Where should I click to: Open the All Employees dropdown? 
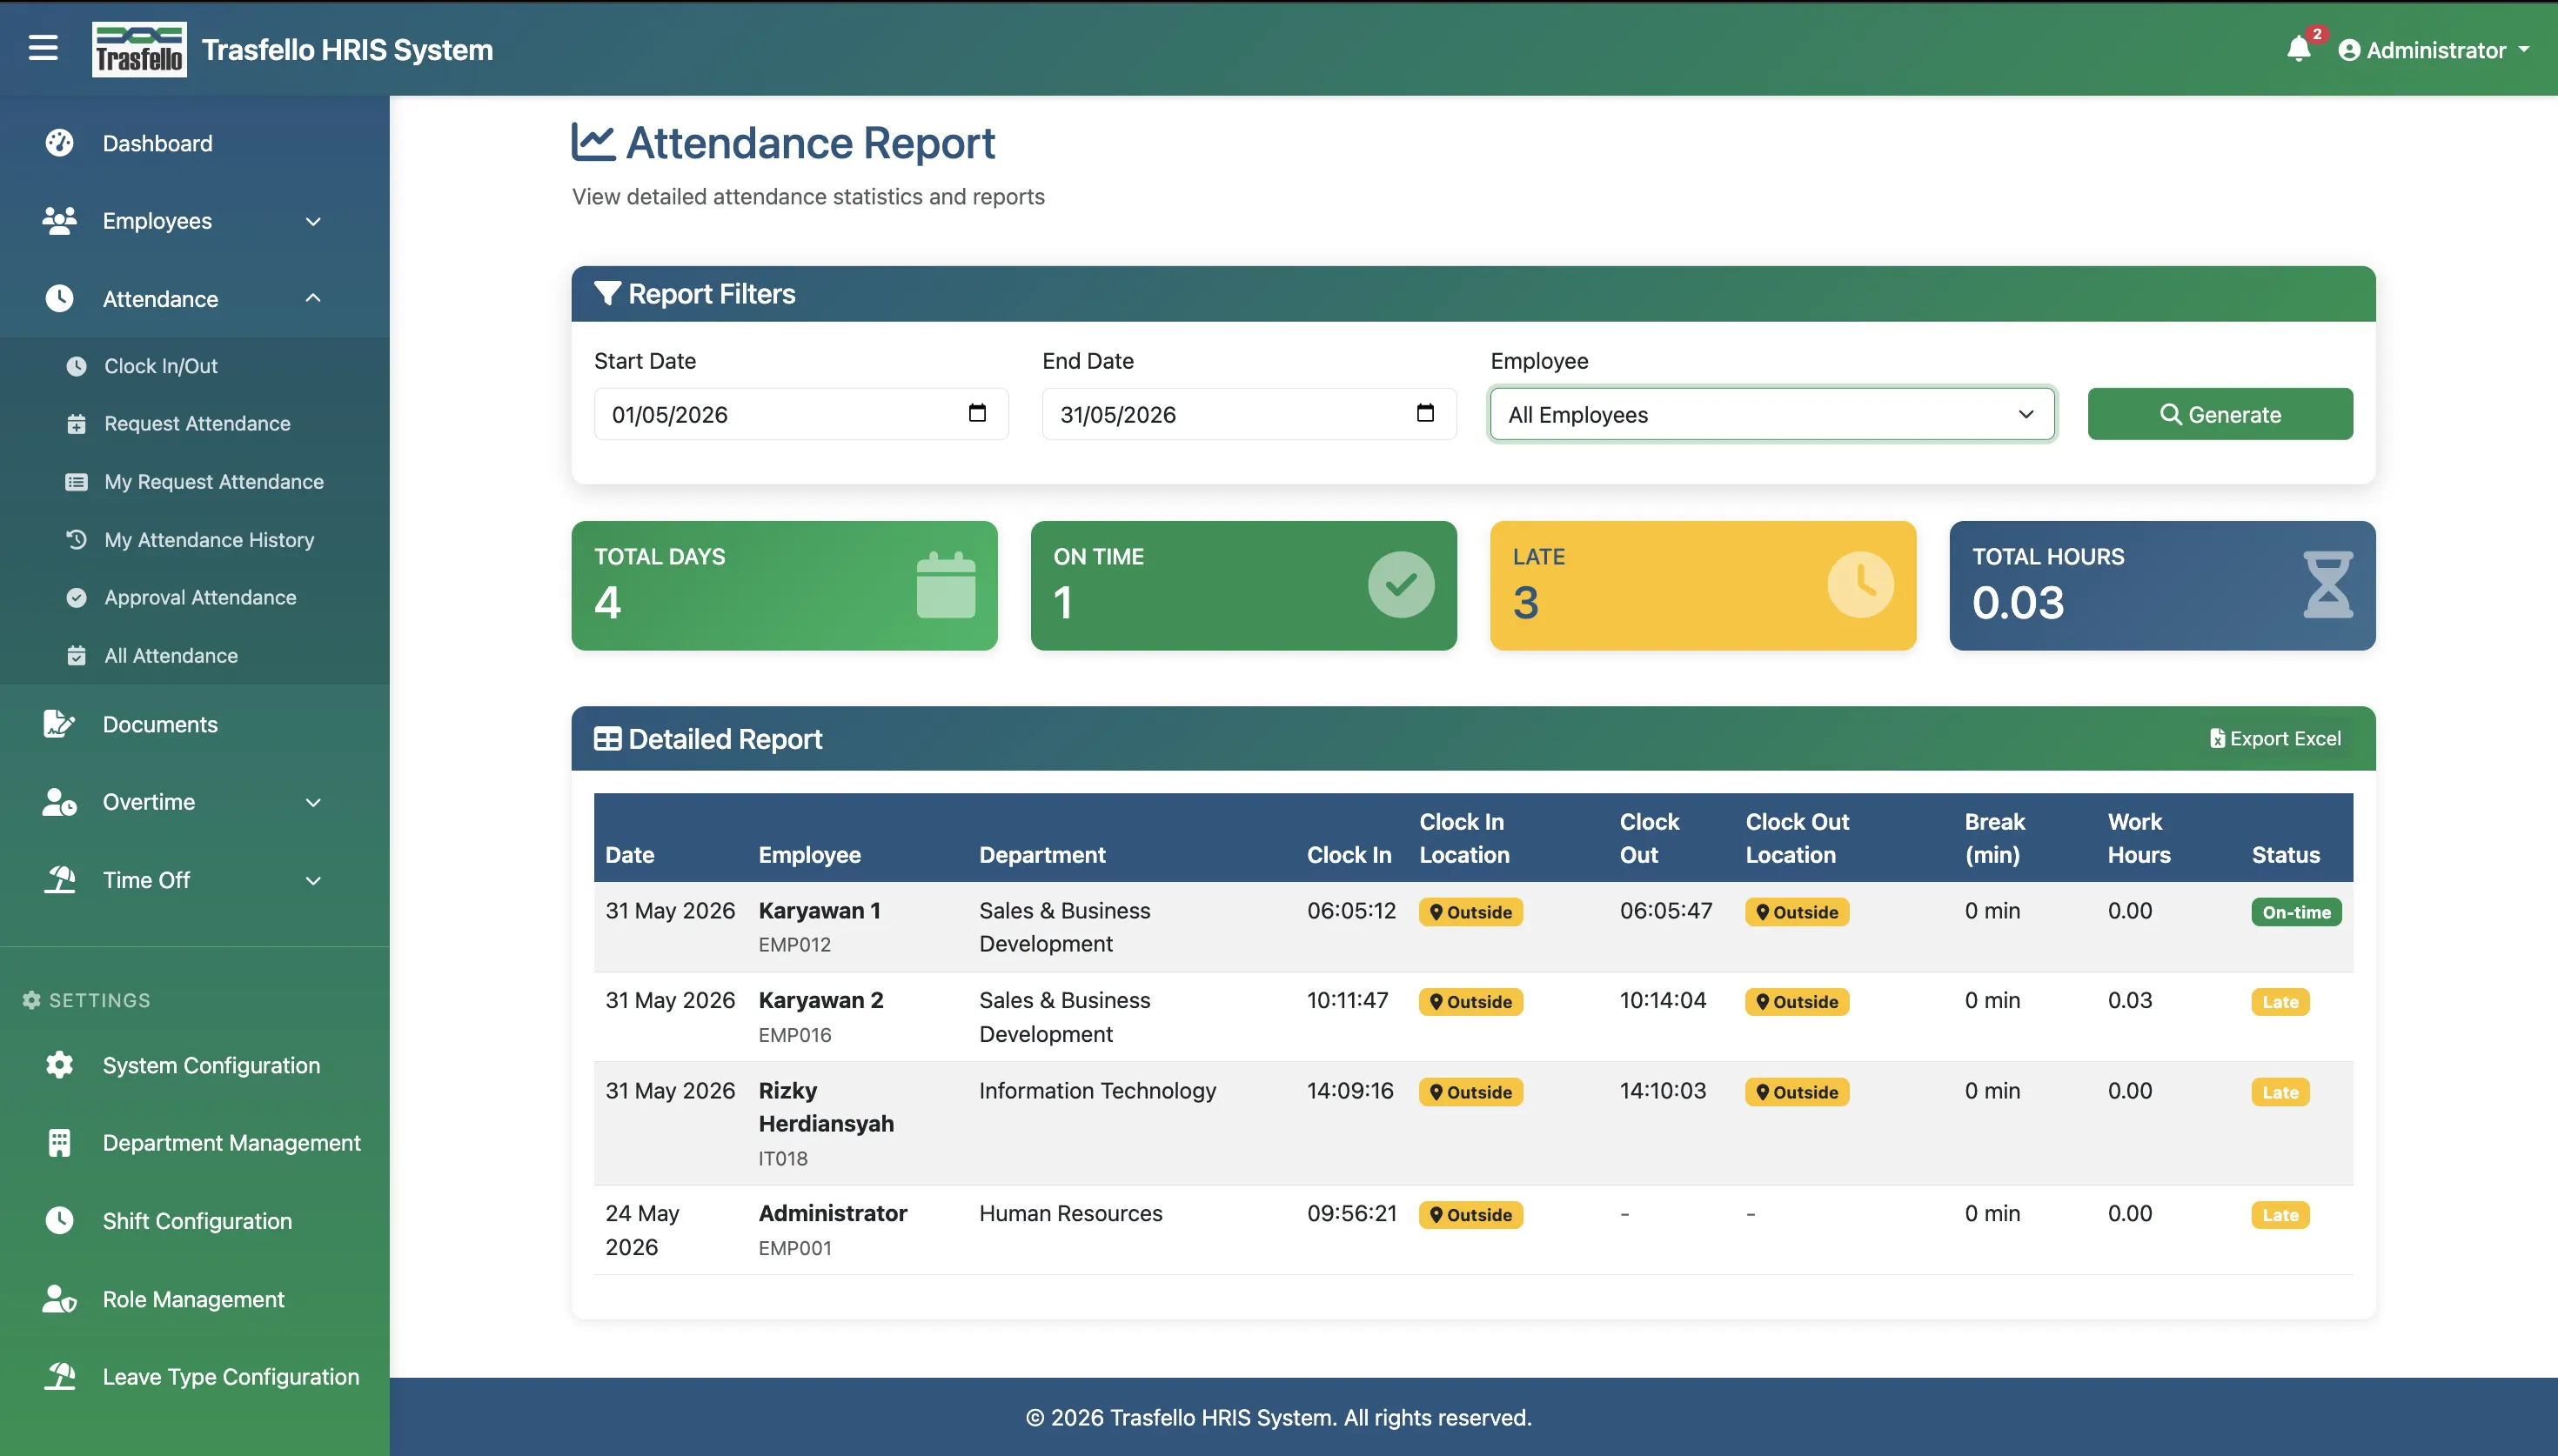click(x=1772, y=414)
